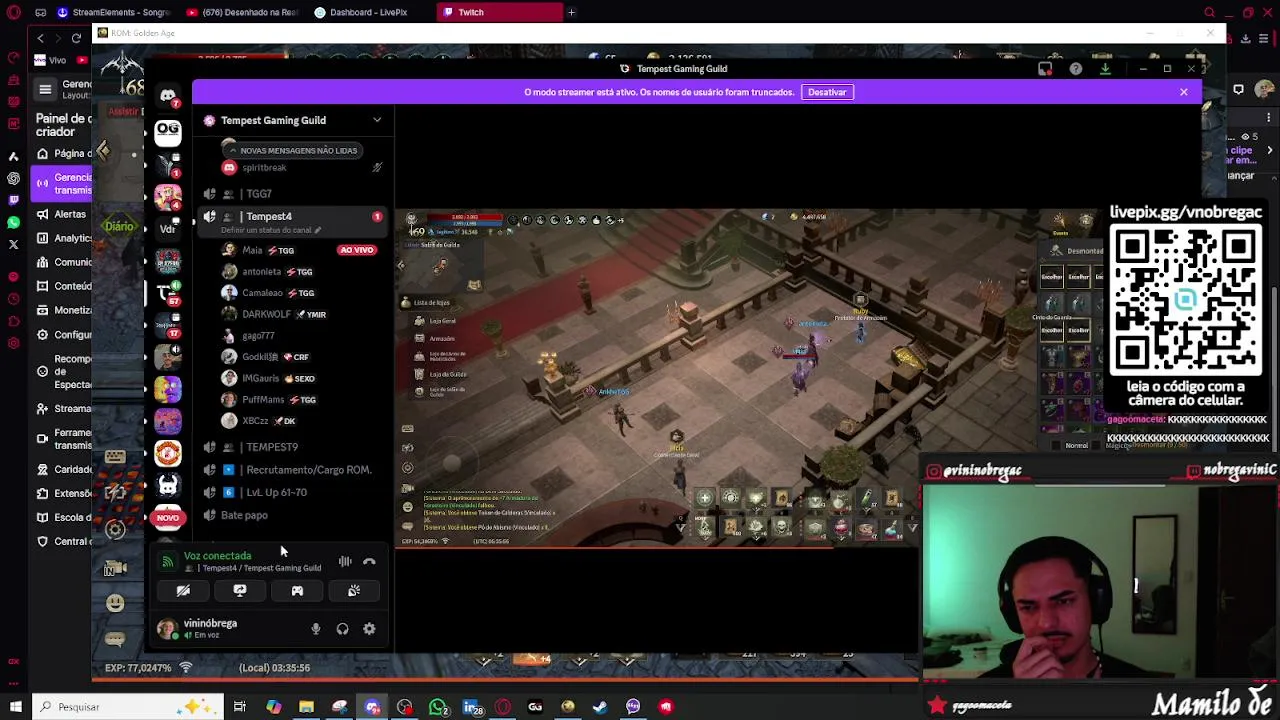This screenshot has width=1280, height=720.
Task: Switch to Dashboard - LivePix tab
Action: [x=369, y=12]
